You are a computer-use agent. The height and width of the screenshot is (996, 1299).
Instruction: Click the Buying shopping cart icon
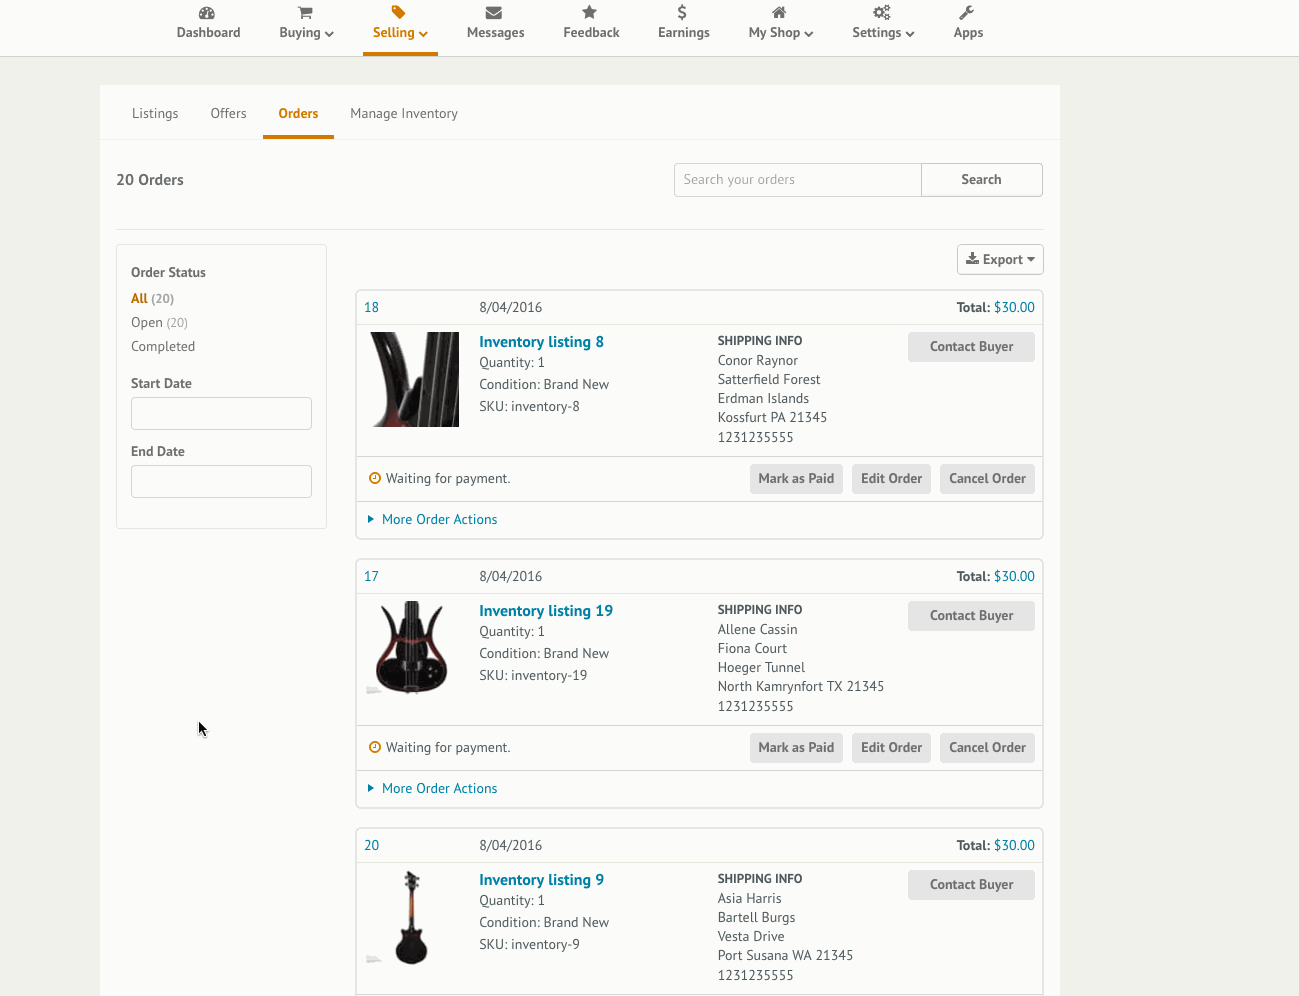point(305,13)
